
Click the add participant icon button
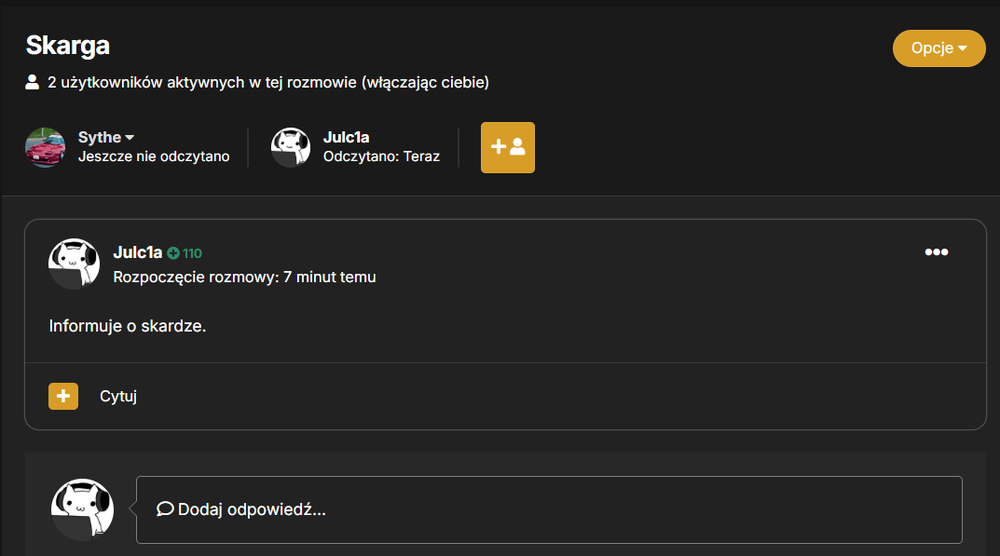point(508,147)
